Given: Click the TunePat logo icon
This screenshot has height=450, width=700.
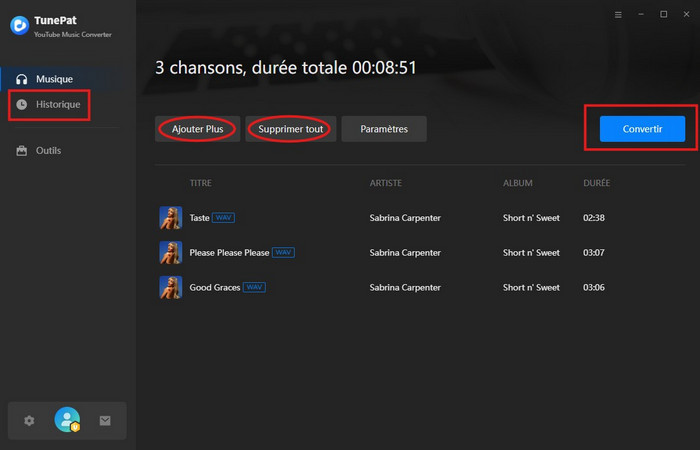Looking at the screenshot, I should tap(18, 25).
